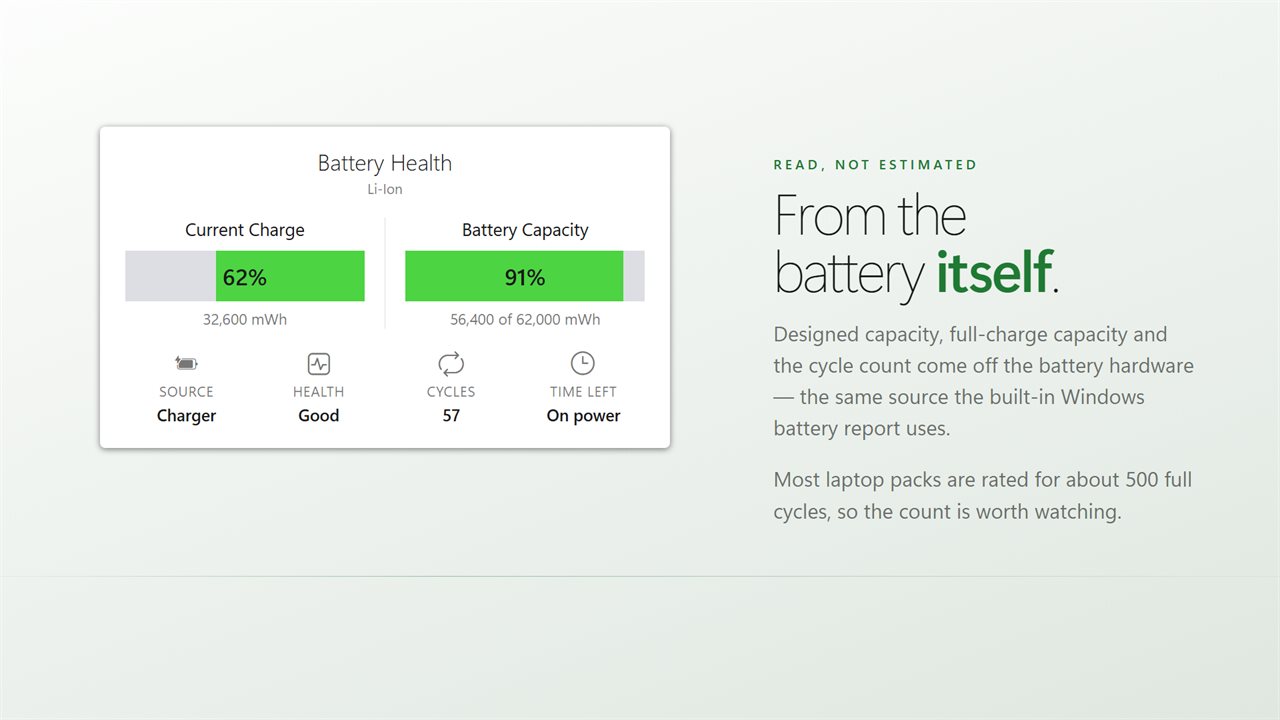Click the "57" cycle count value

(x=451, y=416)
